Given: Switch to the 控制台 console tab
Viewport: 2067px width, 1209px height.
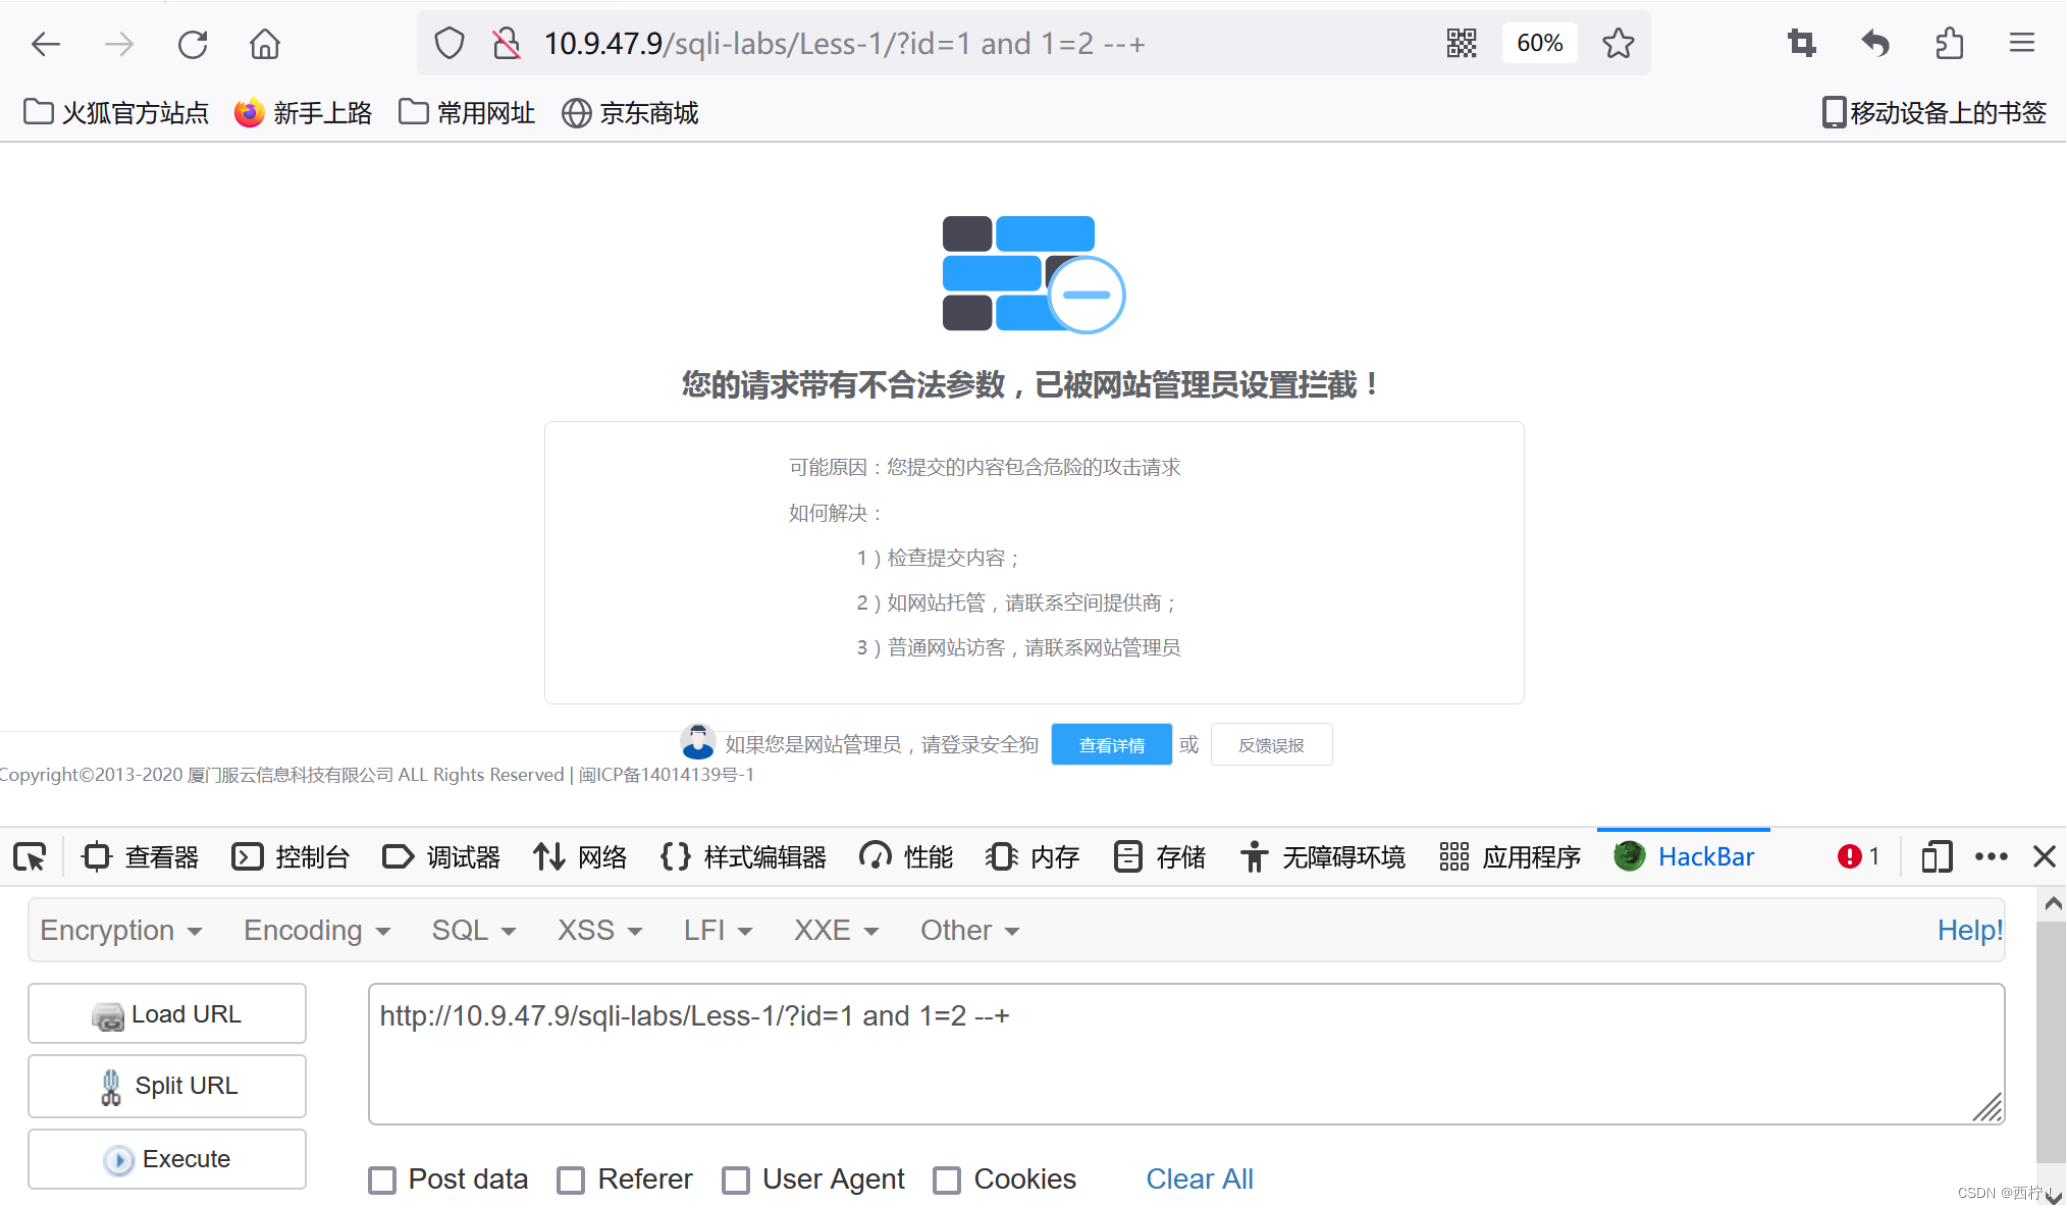Looking at the screenshot, I should (x=291, y=857).
